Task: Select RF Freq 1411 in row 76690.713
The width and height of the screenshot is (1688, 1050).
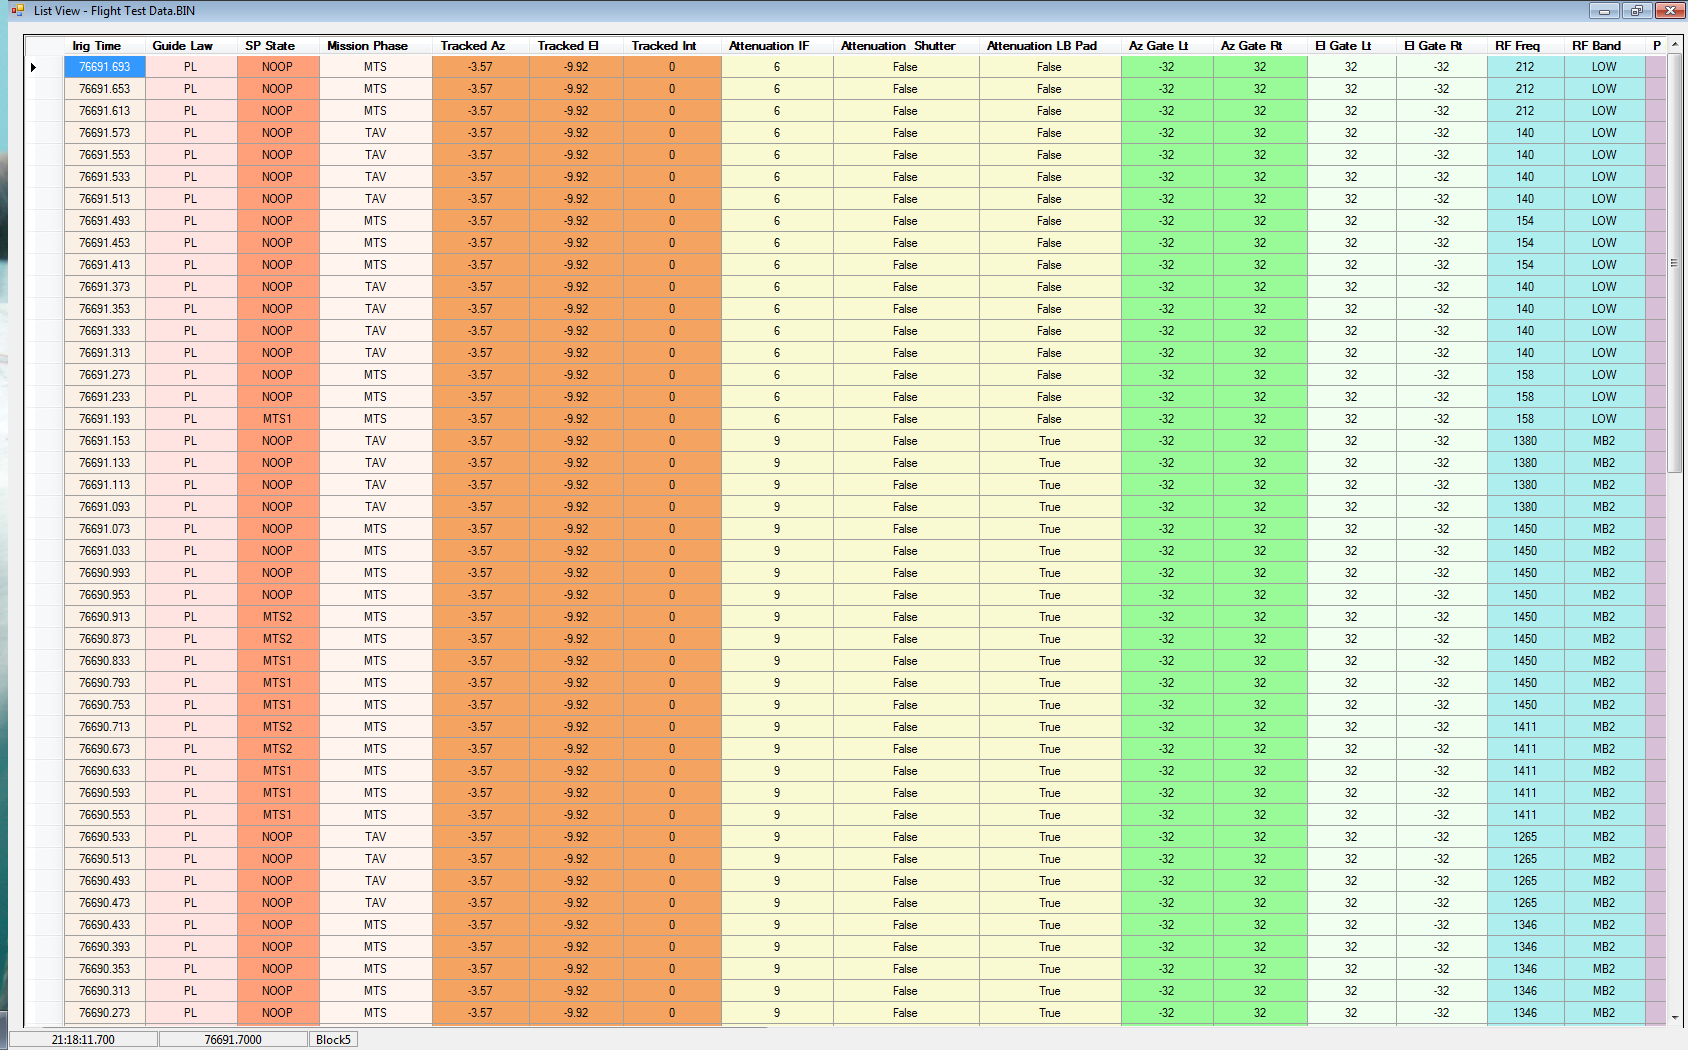Action: pyautogui.click(x=1525, y=727)
